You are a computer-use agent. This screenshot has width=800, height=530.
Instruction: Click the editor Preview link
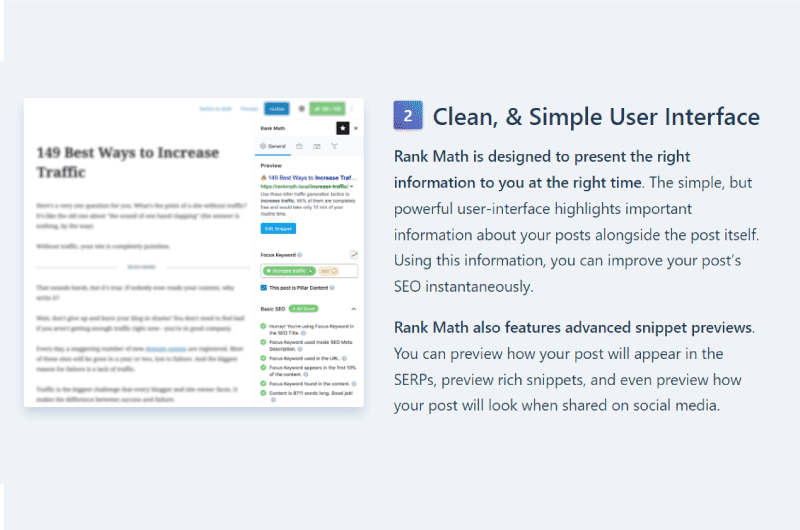pos(249,109)
